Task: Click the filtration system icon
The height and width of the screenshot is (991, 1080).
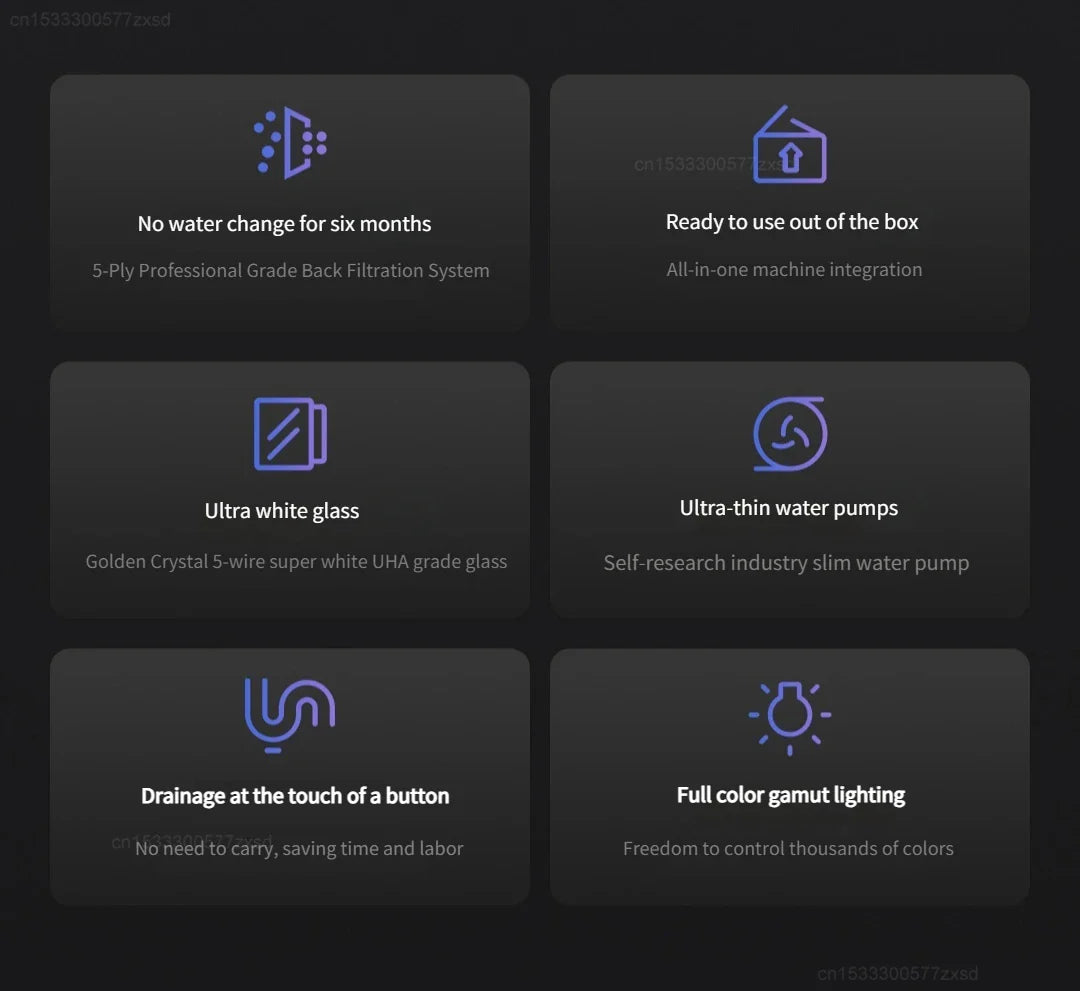Action: [290, 144]
